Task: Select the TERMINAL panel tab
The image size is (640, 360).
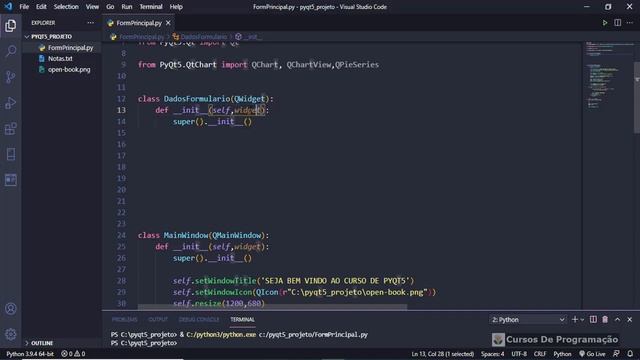Action: [x=242, y=320]
